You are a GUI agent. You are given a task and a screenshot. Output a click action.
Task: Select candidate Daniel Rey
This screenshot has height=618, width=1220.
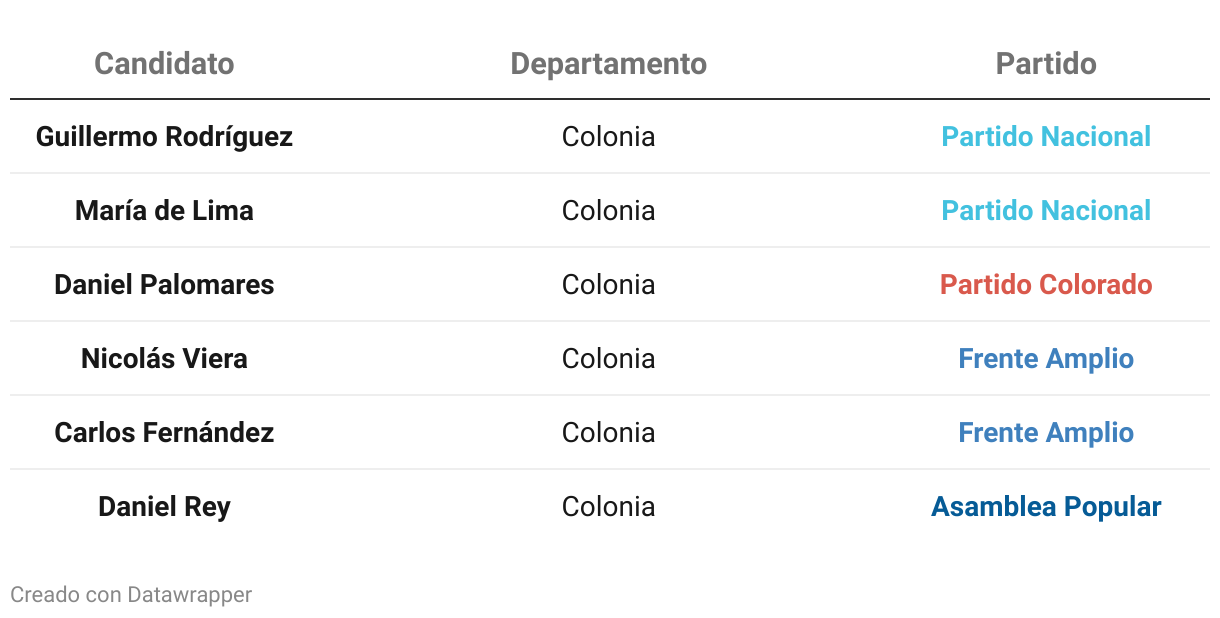(x=164, y=507)
